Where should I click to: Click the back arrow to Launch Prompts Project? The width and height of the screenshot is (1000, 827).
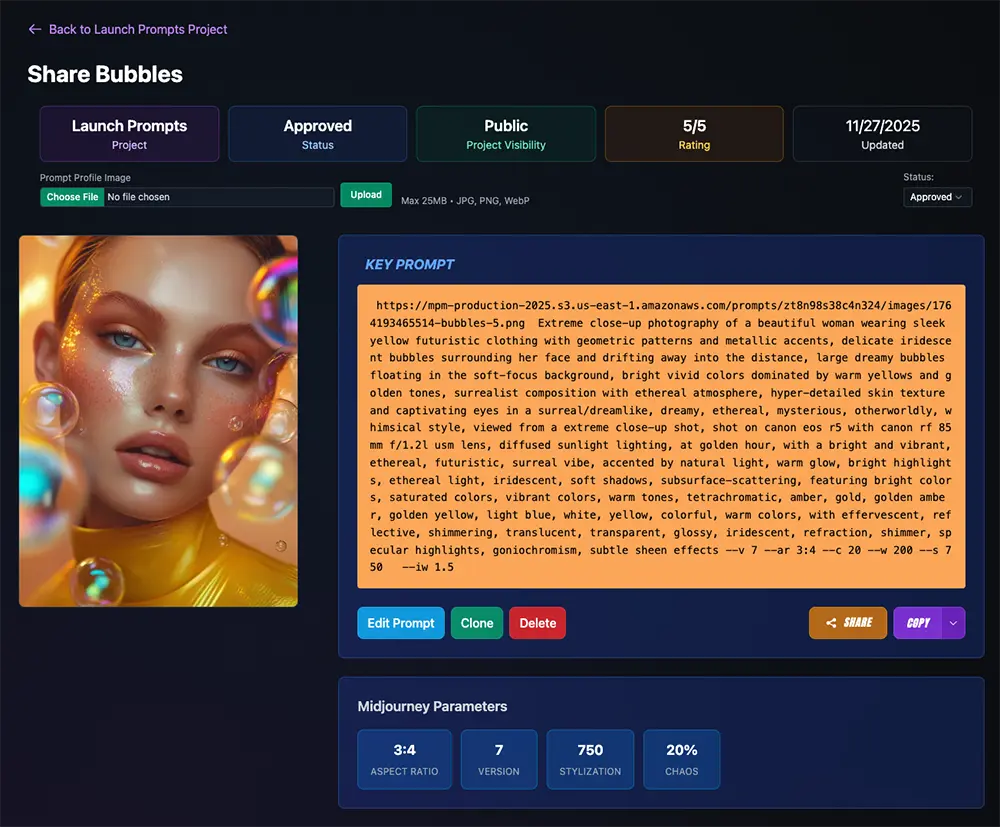(33, 30)
